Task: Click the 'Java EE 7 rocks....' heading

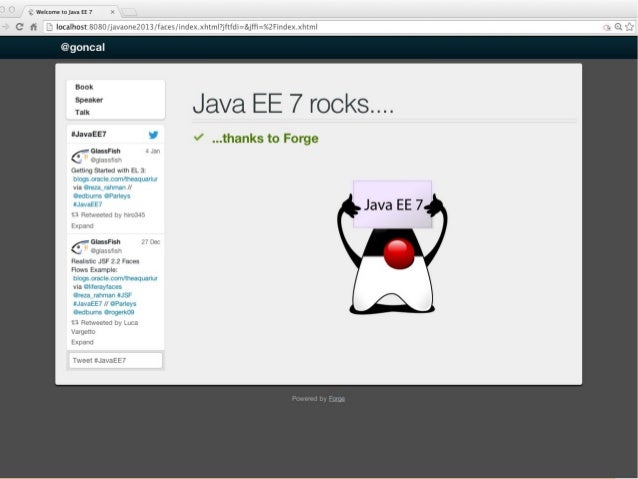Action: 293,104
